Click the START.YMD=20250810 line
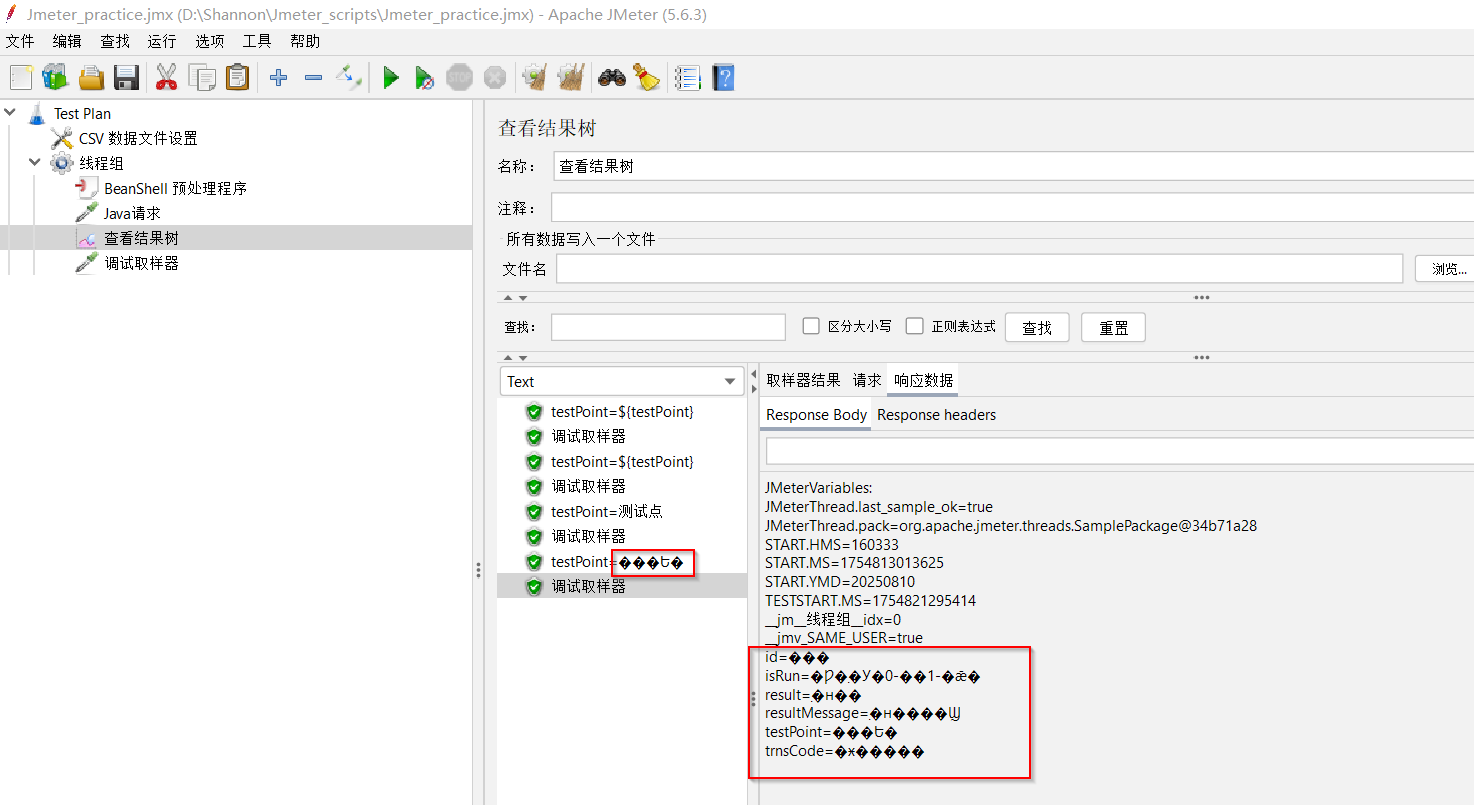The height and width of the screenshot is (805, 1474). pos(839,582)
